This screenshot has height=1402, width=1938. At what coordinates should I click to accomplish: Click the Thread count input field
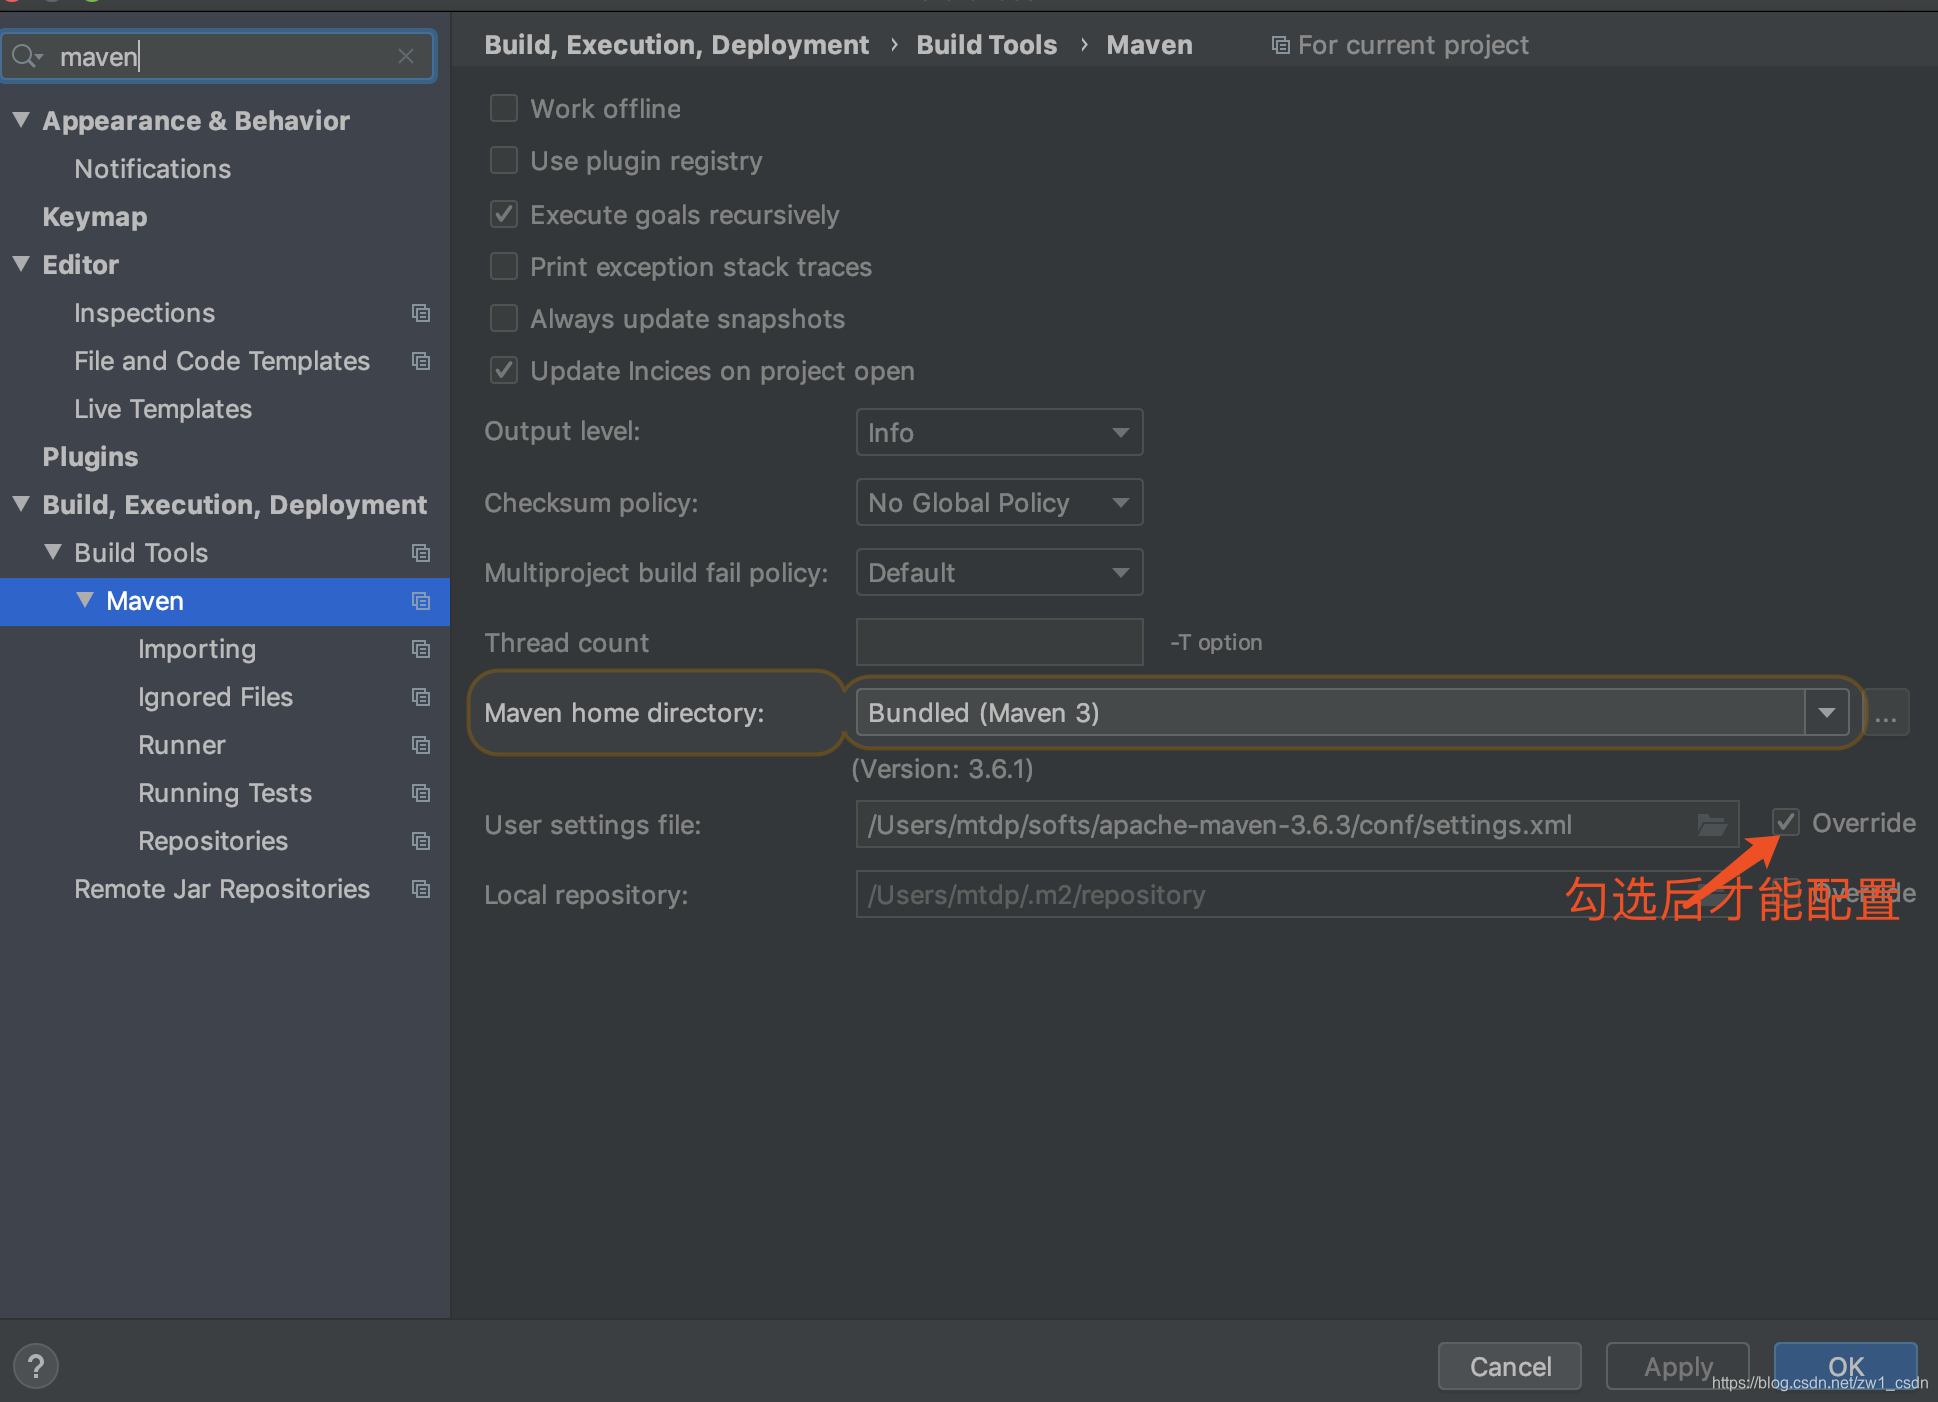click(x=998, y=642)
